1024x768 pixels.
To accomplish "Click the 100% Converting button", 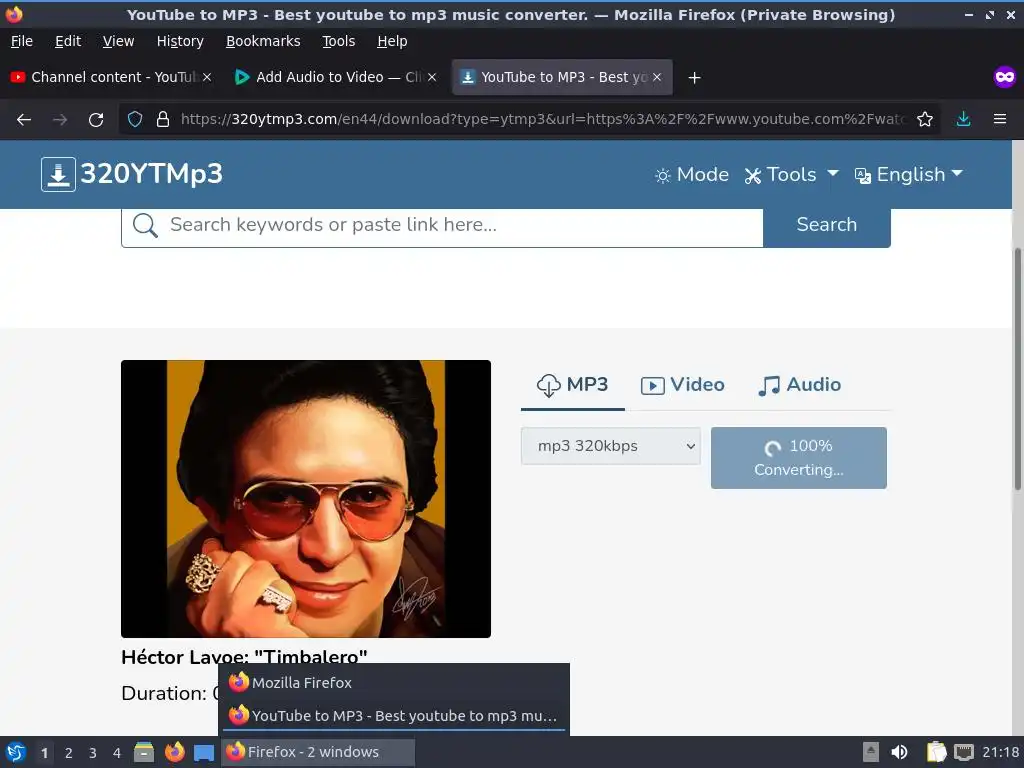I will pos(799,458).
